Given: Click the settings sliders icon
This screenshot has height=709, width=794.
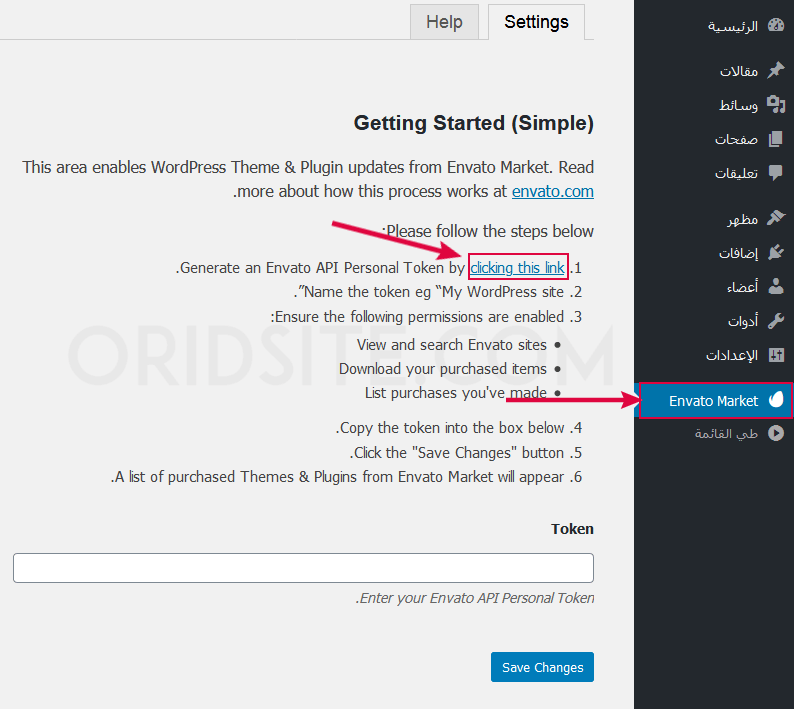Looking at the screenshot, I should (x=776, y=355).
